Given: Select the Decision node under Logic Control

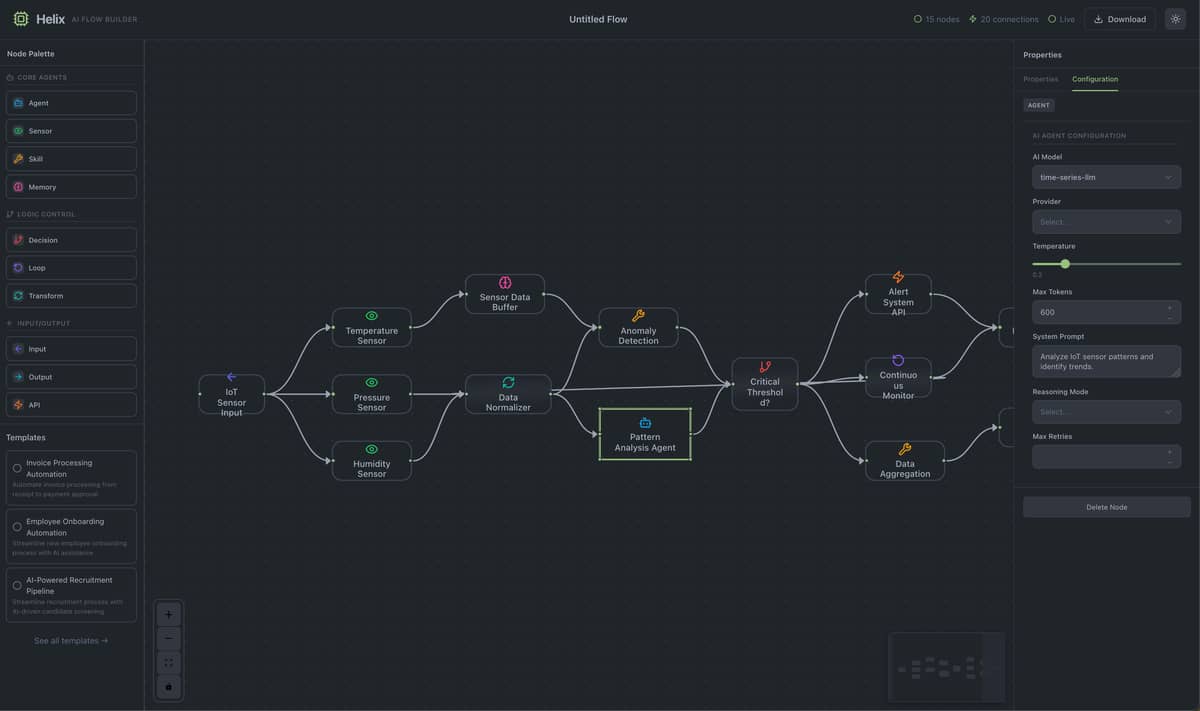Looking at the screenshot, I should tap(70, 239).
